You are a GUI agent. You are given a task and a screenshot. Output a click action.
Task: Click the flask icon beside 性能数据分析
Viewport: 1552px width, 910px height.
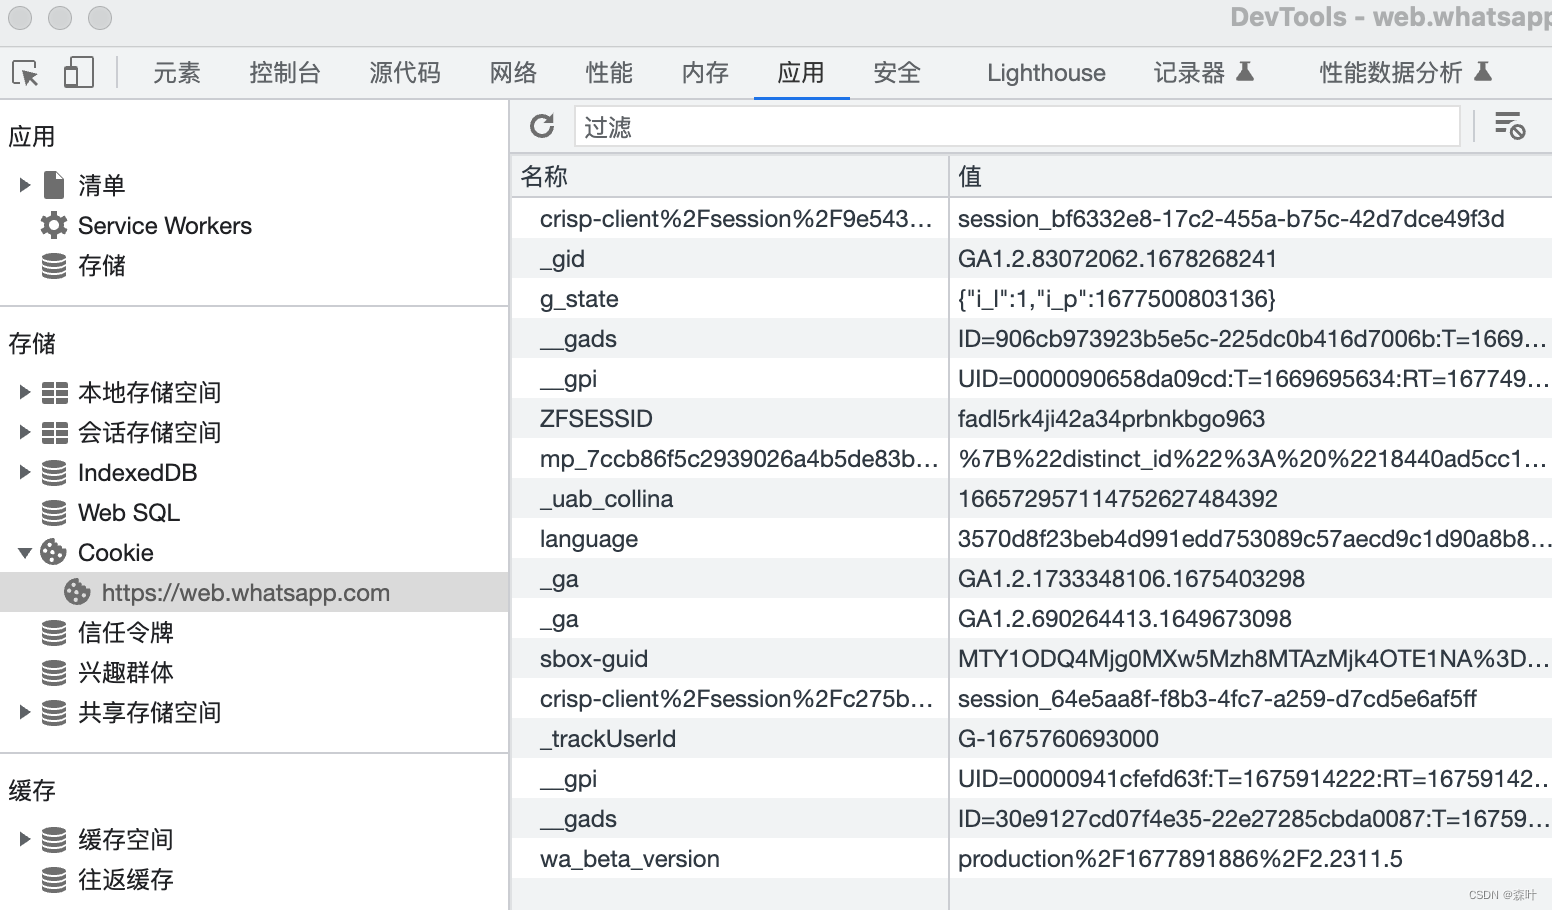pyautogui.click(x=1483, y=71)
